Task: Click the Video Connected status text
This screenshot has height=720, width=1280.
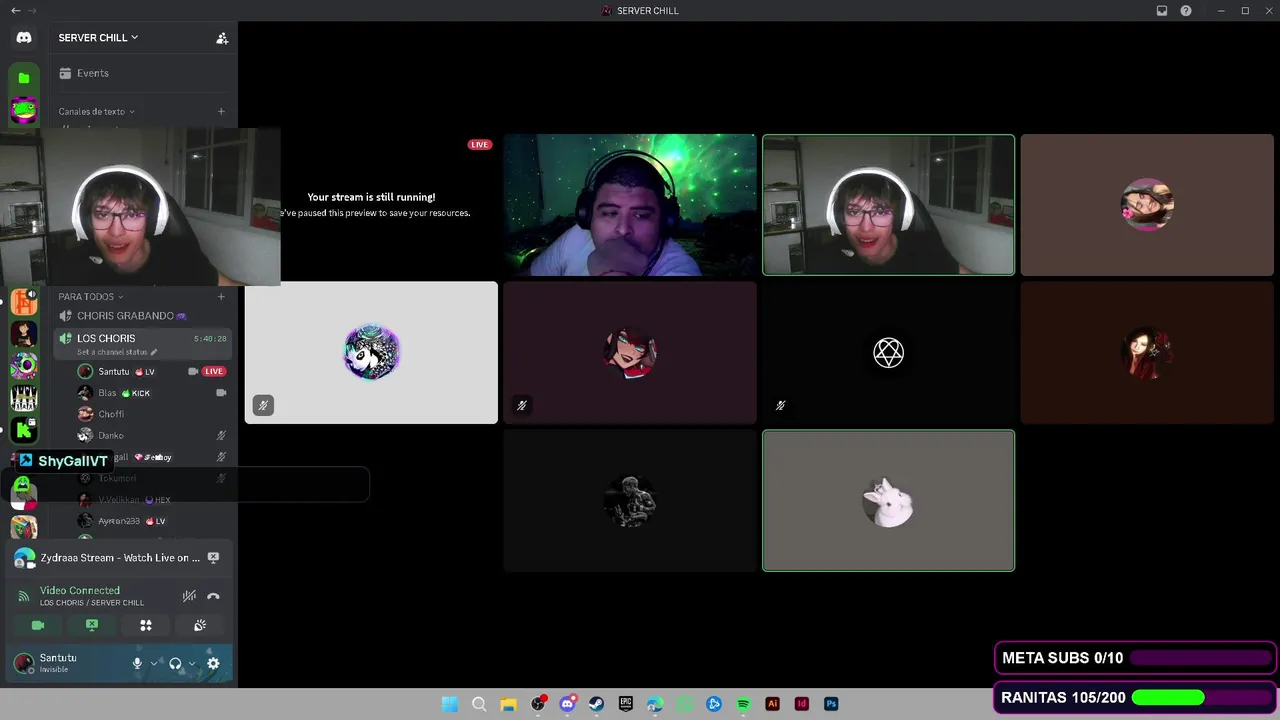Action: (x=80, y=591)
